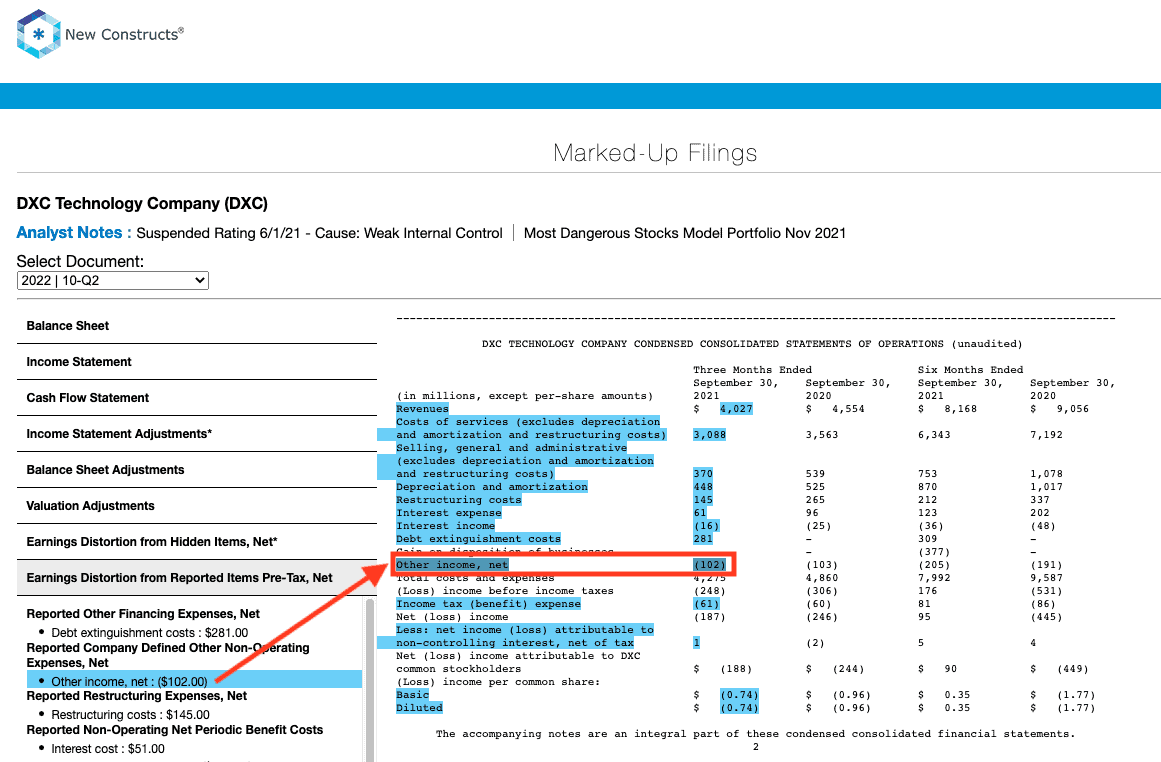Click highlighted Basic per share label

(x=412, y=695)
